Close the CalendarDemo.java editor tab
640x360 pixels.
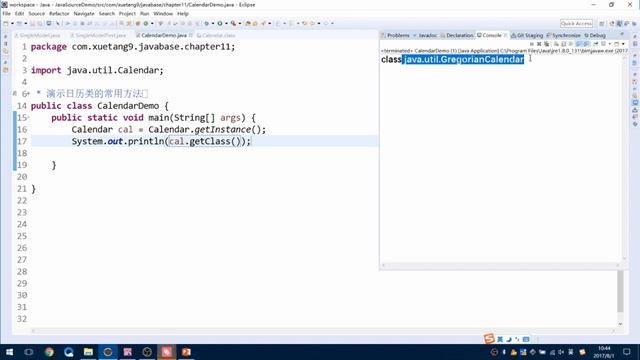point(191,36)
